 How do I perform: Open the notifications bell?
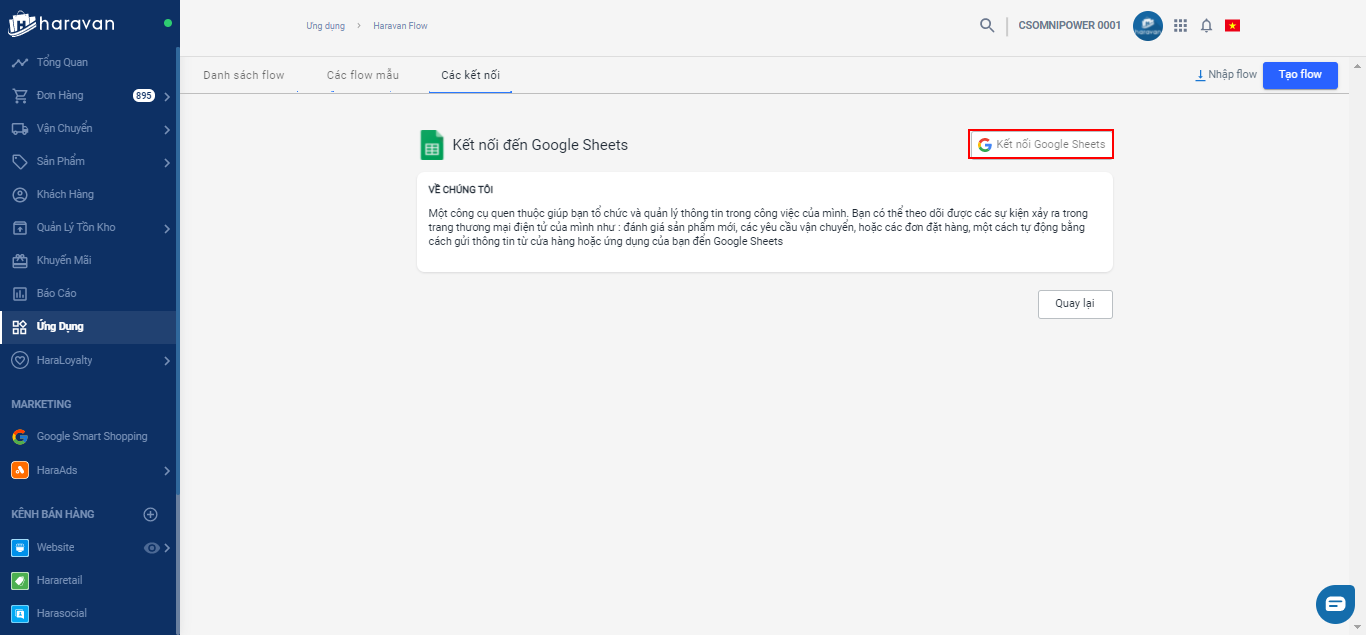1206,26
